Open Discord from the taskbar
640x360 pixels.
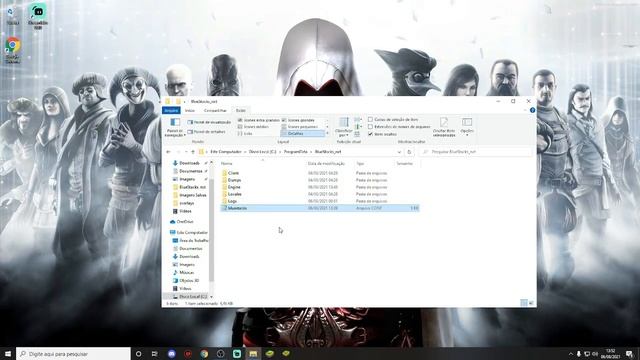point(171,354)
